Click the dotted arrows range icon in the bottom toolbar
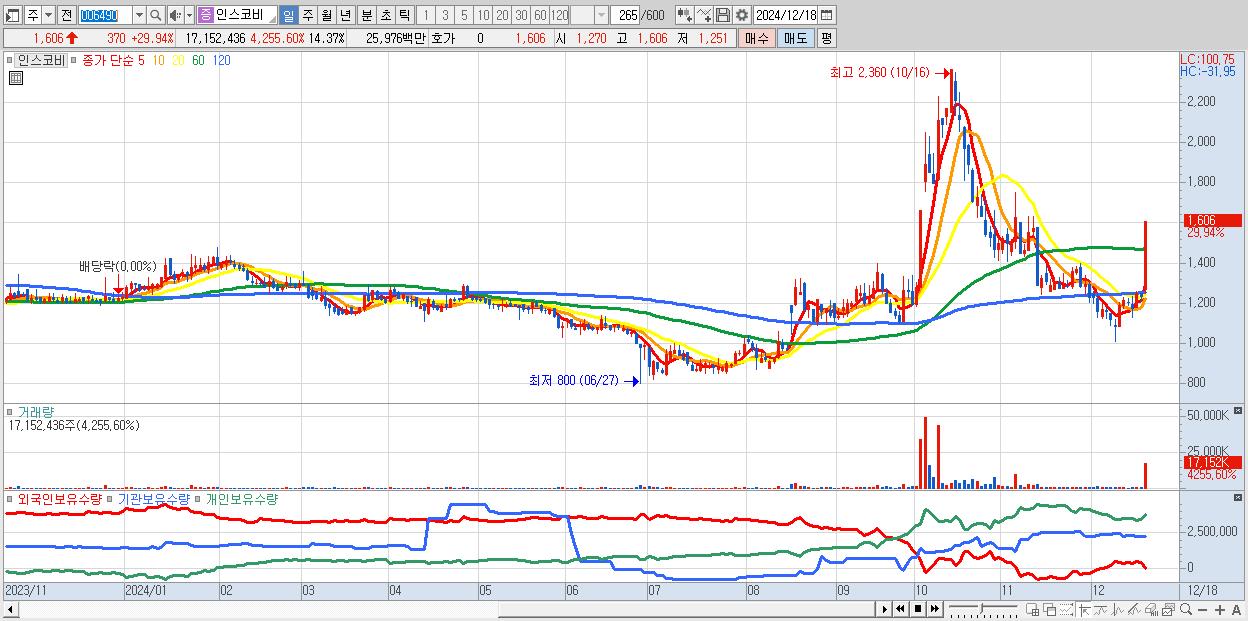The width and height of the screenshot is (1248, 621). (x=1066, y=609)
